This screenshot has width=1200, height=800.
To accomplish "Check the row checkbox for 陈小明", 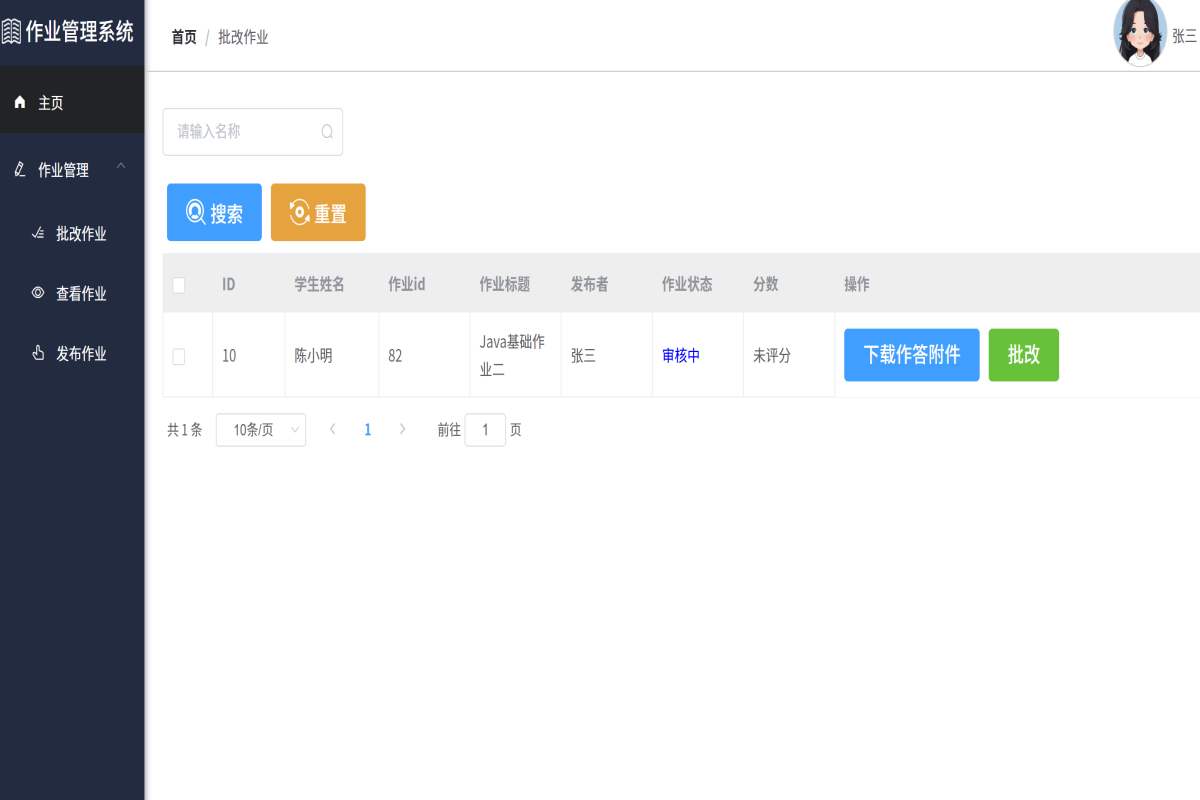I will click(x=179, y=356).
